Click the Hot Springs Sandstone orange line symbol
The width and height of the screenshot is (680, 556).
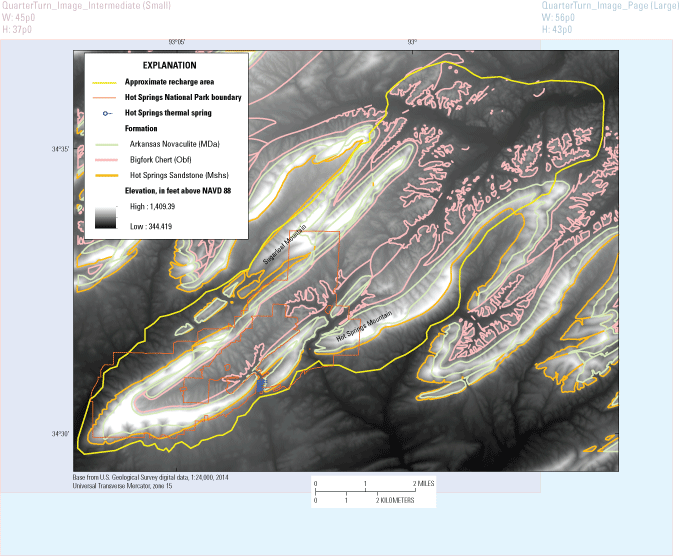[105, 174]
